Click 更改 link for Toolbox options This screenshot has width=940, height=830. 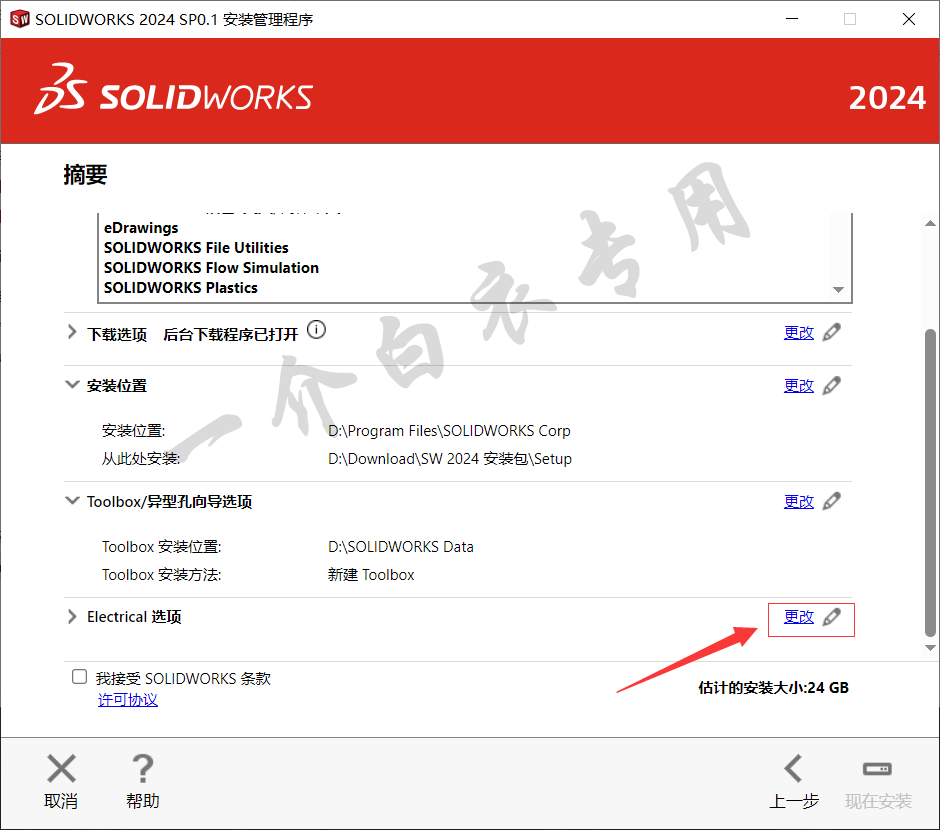pos(799,502)
